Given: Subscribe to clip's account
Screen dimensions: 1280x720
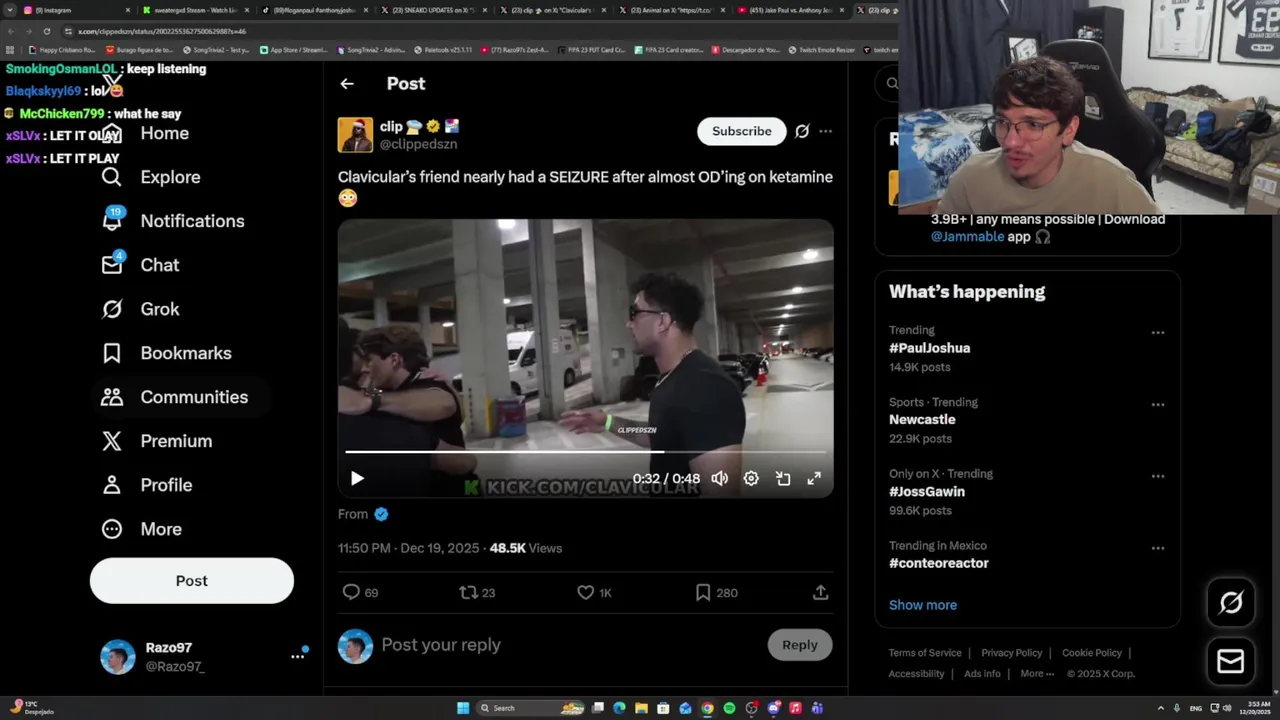Looking at the screenshot, I should (x=742, y=131).
